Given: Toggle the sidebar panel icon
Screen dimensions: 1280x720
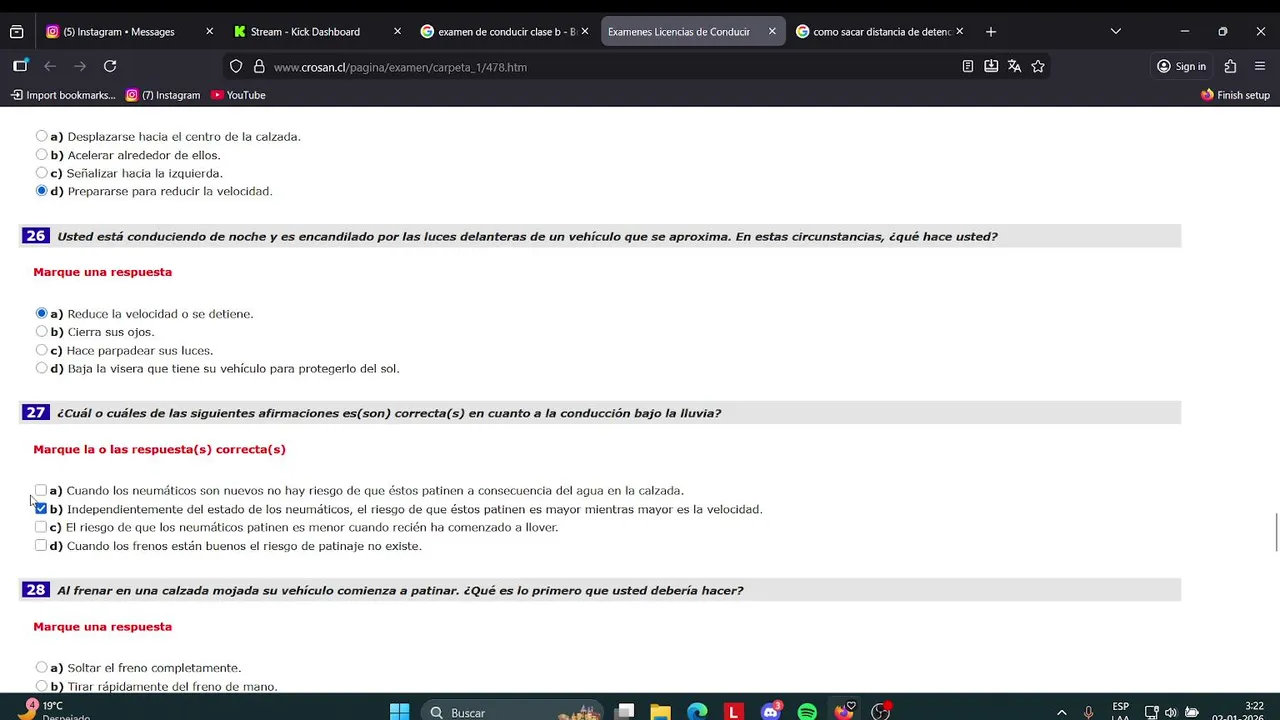Looking at the screenshot, I should (20, 66).
